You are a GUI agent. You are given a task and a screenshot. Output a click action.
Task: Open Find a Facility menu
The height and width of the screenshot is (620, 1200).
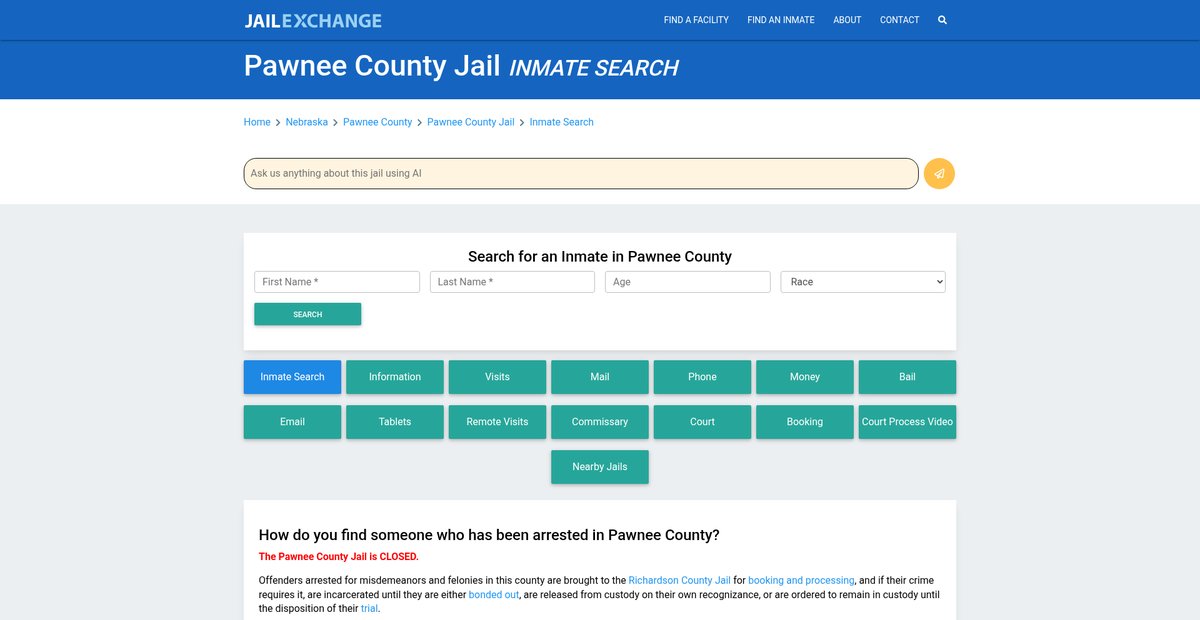(696, 20)
